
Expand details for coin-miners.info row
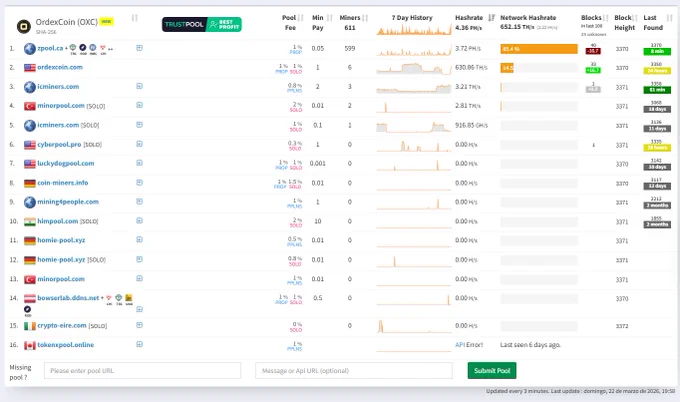click(x=139, y=182)
